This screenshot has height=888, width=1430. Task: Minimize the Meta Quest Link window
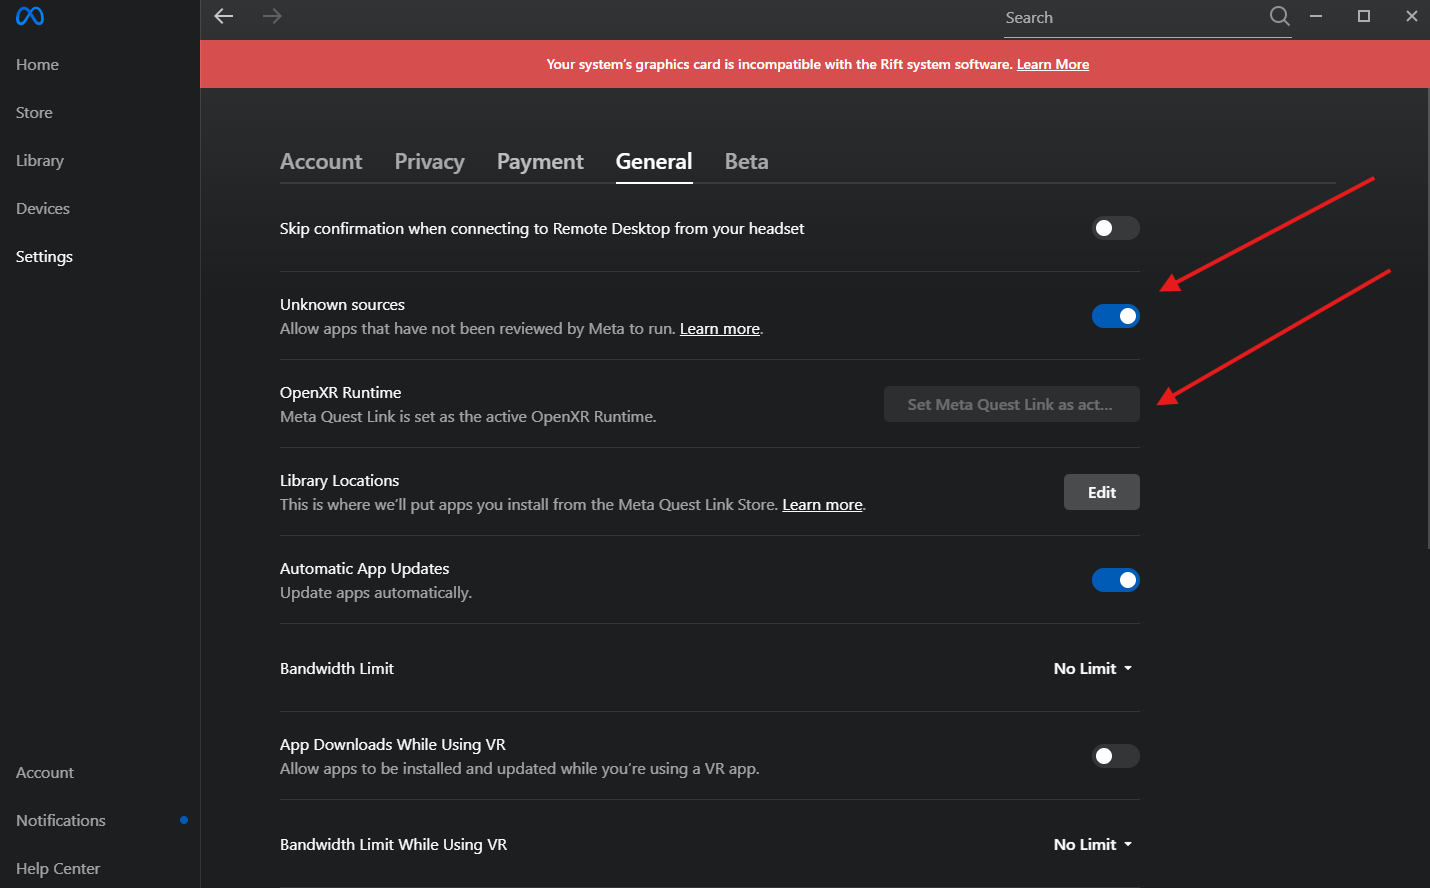[1316, 16]
